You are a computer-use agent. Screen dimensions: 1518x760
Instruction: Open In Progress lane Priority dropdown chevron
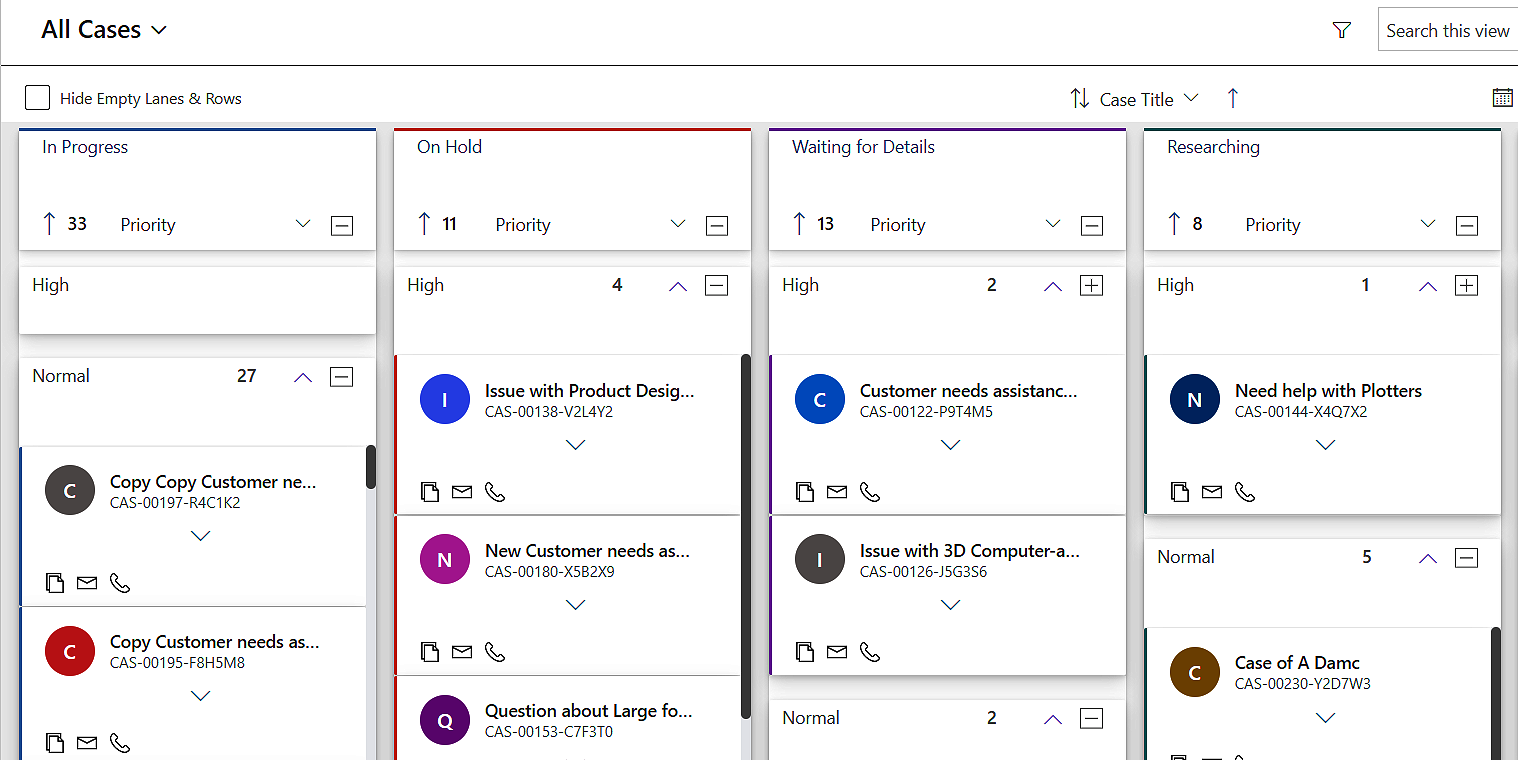(x=303, y=224)
